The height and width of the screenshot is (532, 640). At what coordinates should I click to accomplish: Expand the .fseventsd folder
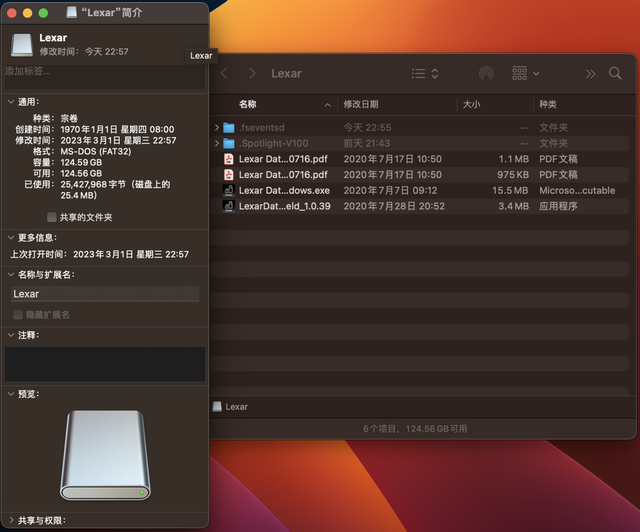click(217, 128)
